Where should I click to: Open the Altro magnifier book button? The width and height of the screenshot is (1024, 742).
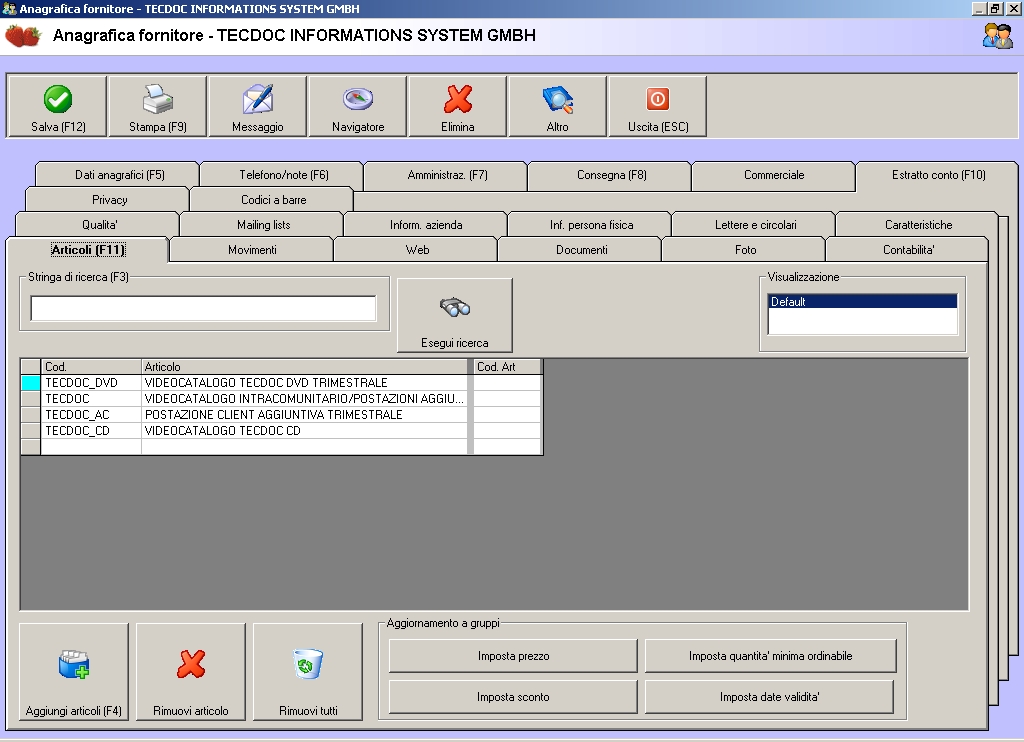(x=557, y=106)
